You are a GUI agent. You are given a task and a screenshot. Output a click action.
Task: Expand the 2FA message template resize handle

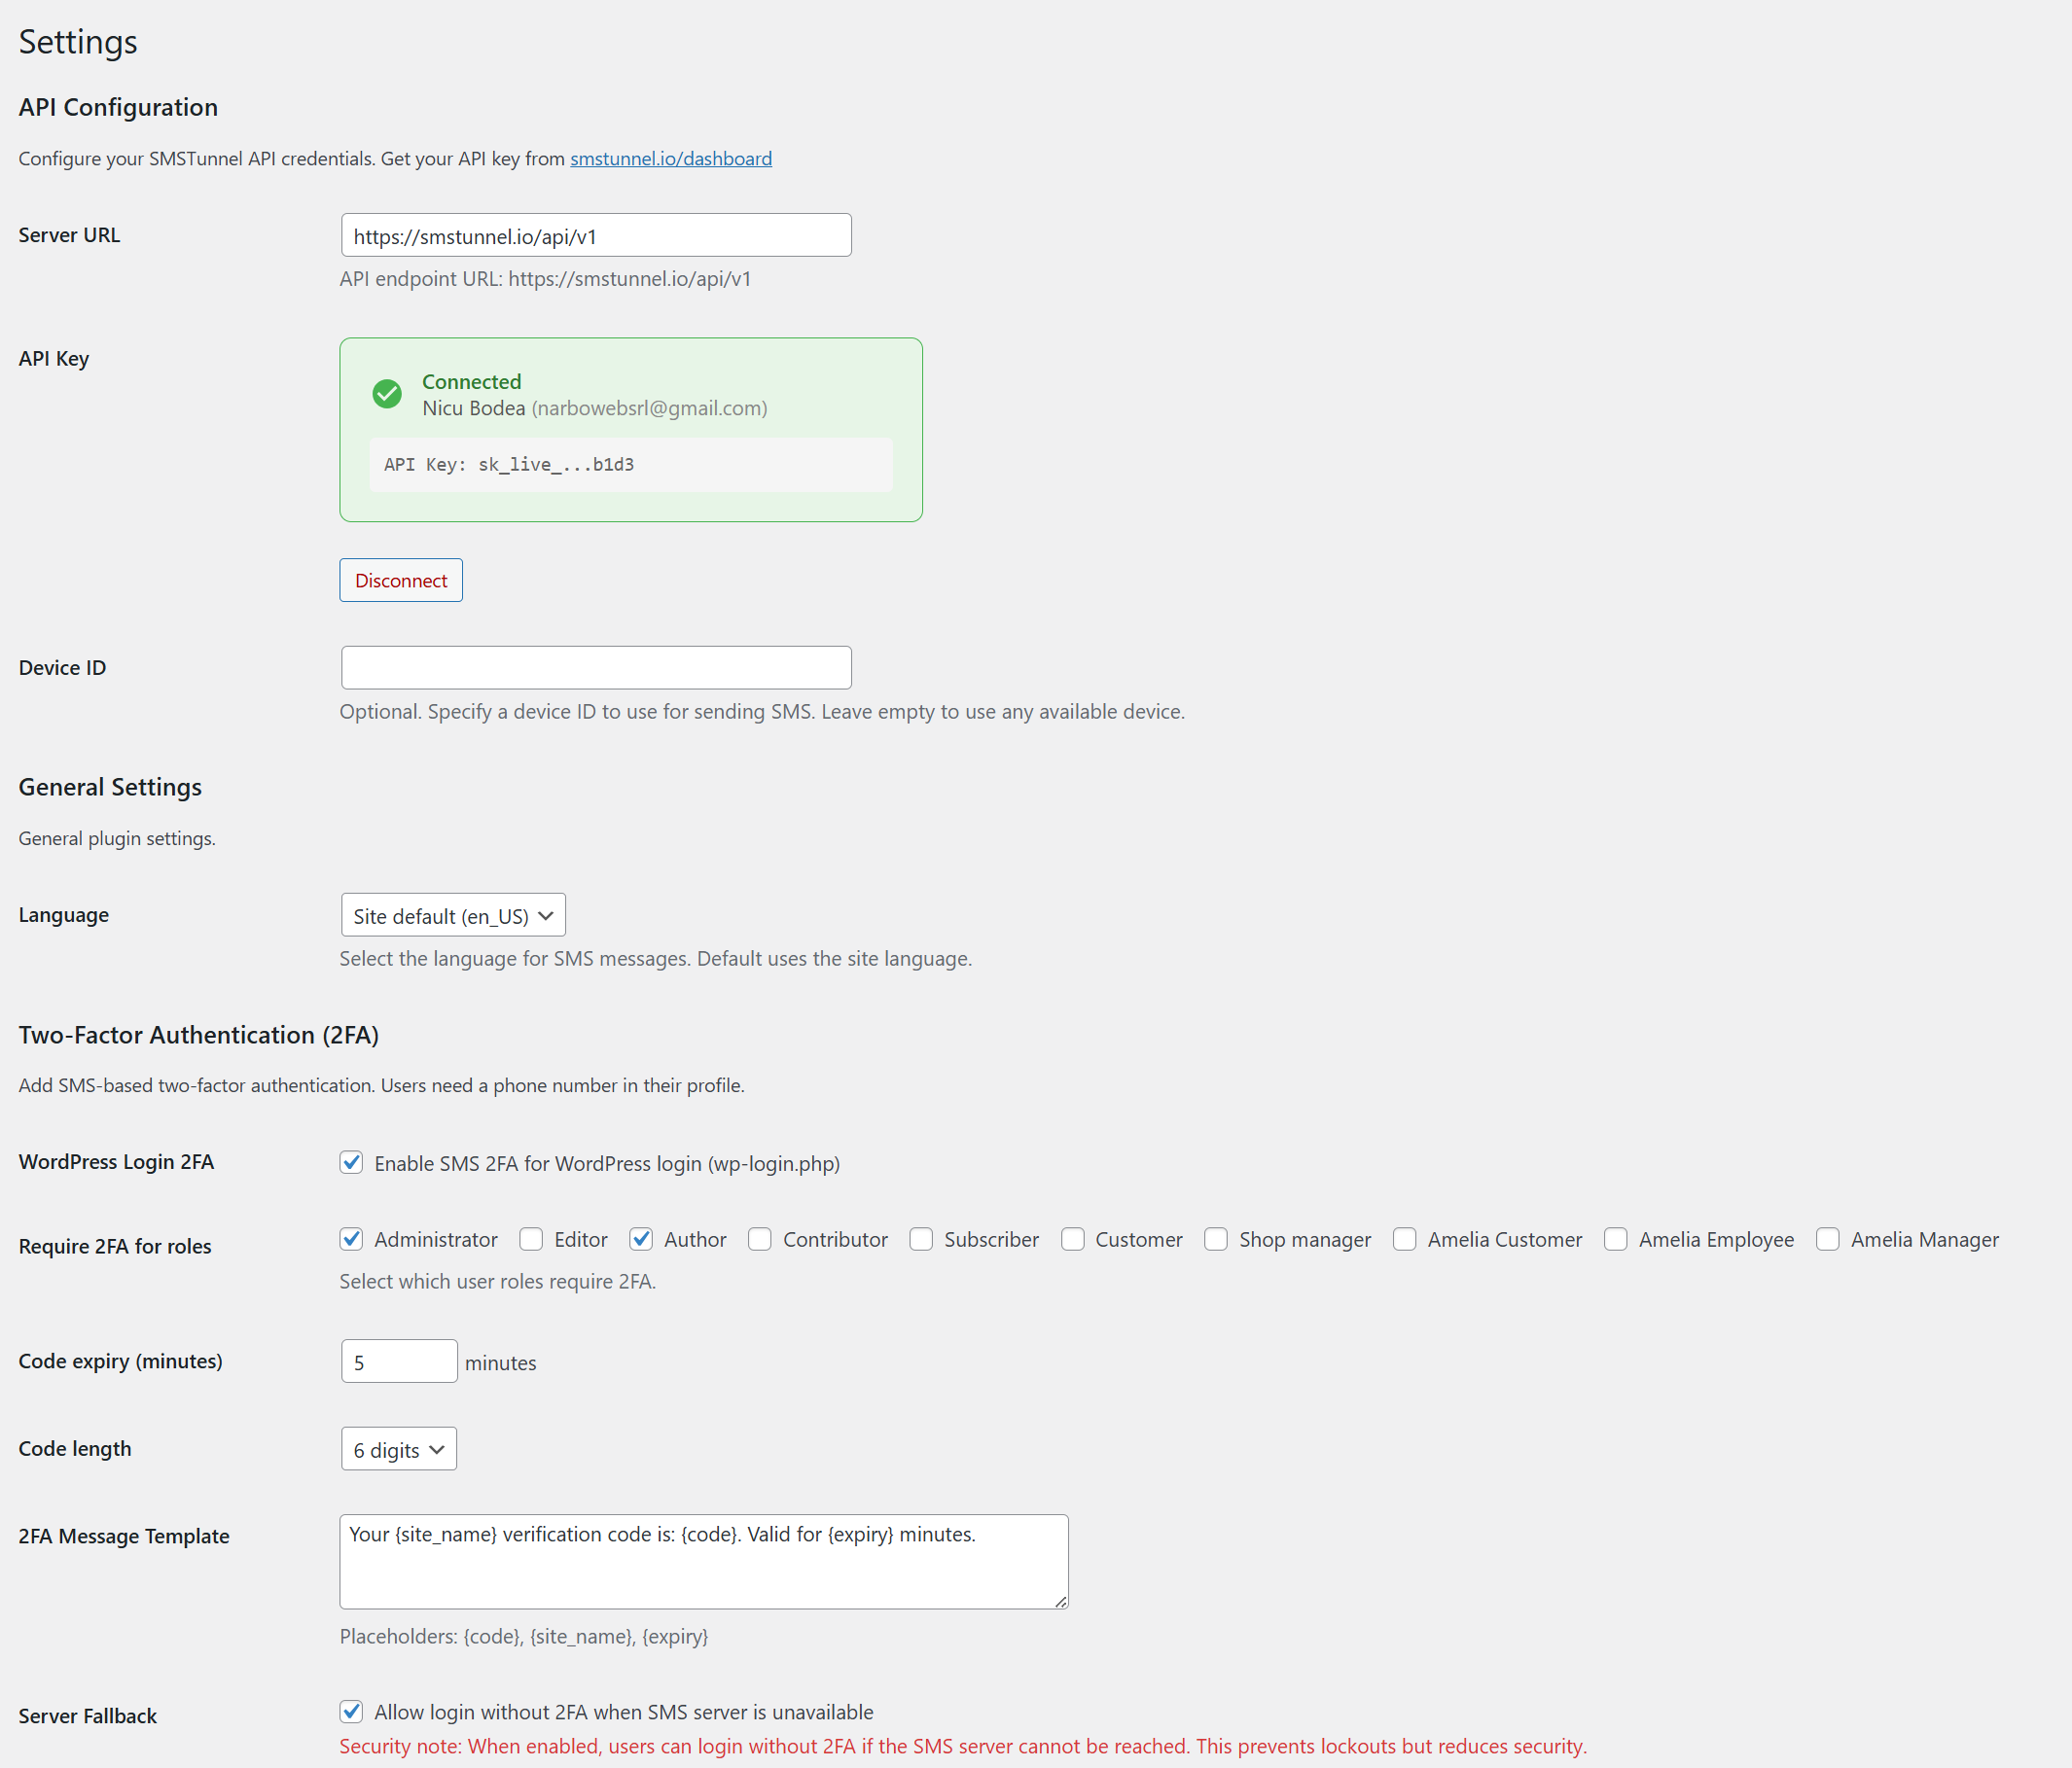coord(1060,1602)
